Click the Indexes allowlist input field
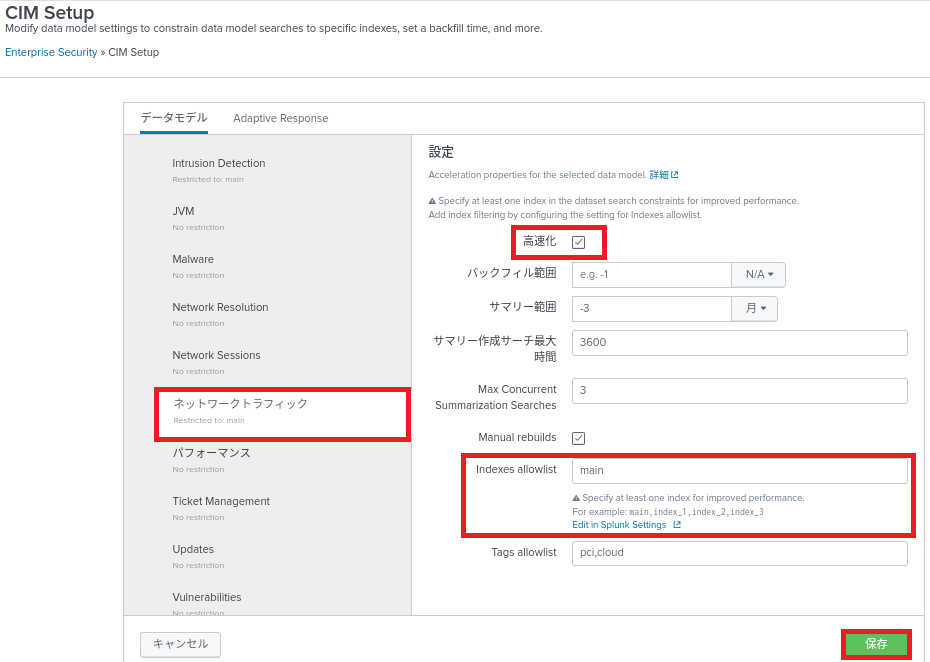This screenshot has width=930, height=662. (x=739, y=470)
